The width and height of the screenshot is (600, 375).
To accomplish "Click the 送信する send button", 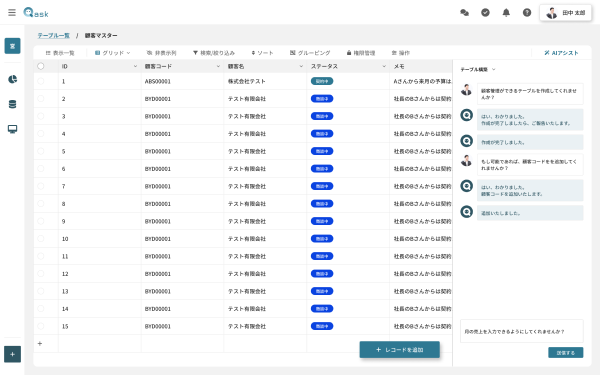I will point(566,353).
